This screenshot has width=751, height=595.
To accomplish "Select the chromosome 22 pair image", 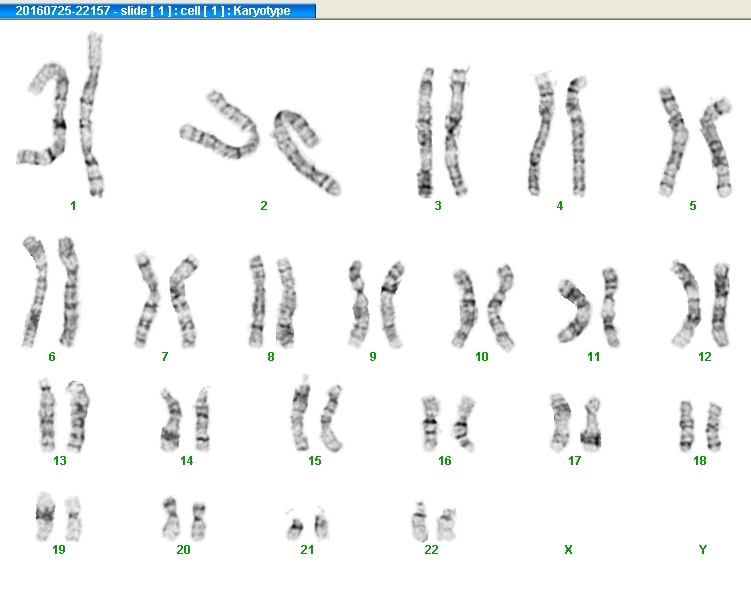I will click(433, 521).
